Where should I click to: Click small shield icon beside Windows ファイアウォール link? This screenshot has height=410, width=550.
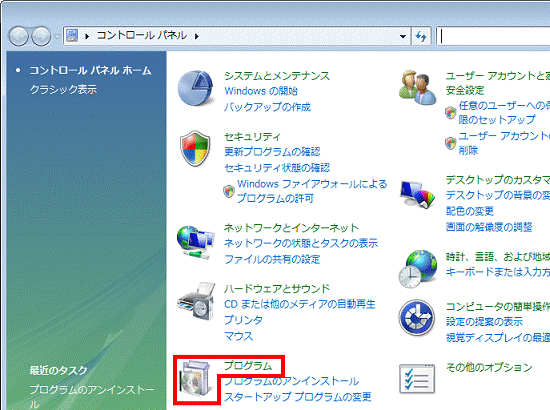pos(229,191)
